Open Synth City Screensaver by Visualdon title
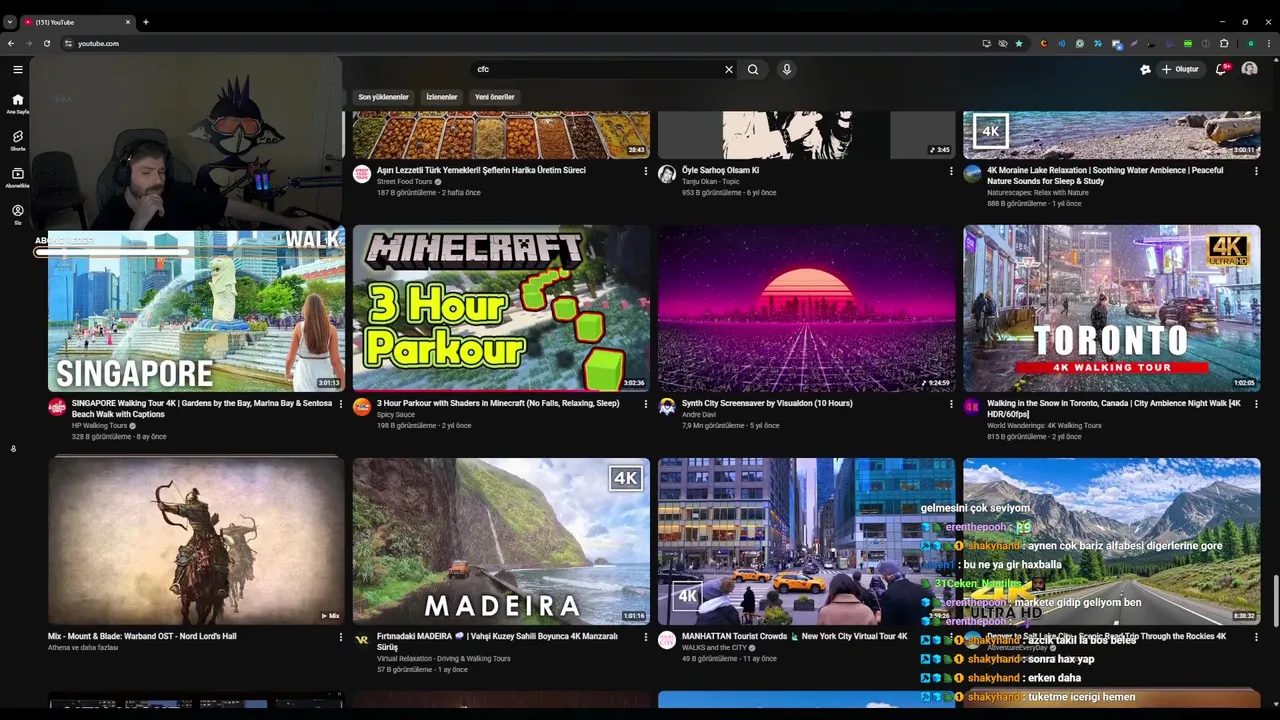 pyautogui.click(x=767, y=403)
